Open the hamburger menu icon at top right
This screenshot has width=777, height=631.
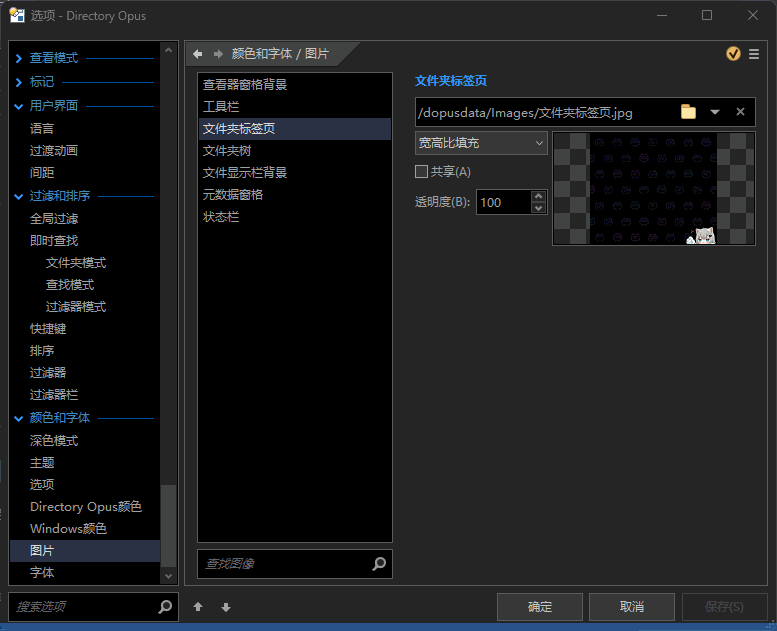pos(753,54)
